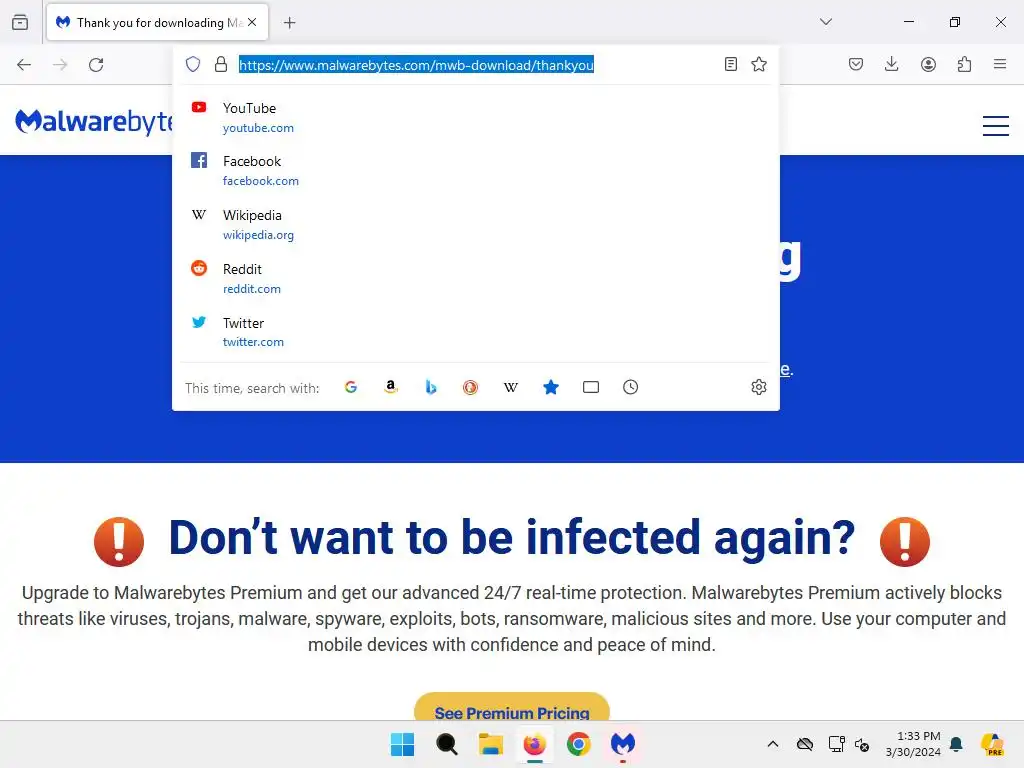1024x768 pixels.
Task: Open Firefox account icon
Action: point(928,64)
